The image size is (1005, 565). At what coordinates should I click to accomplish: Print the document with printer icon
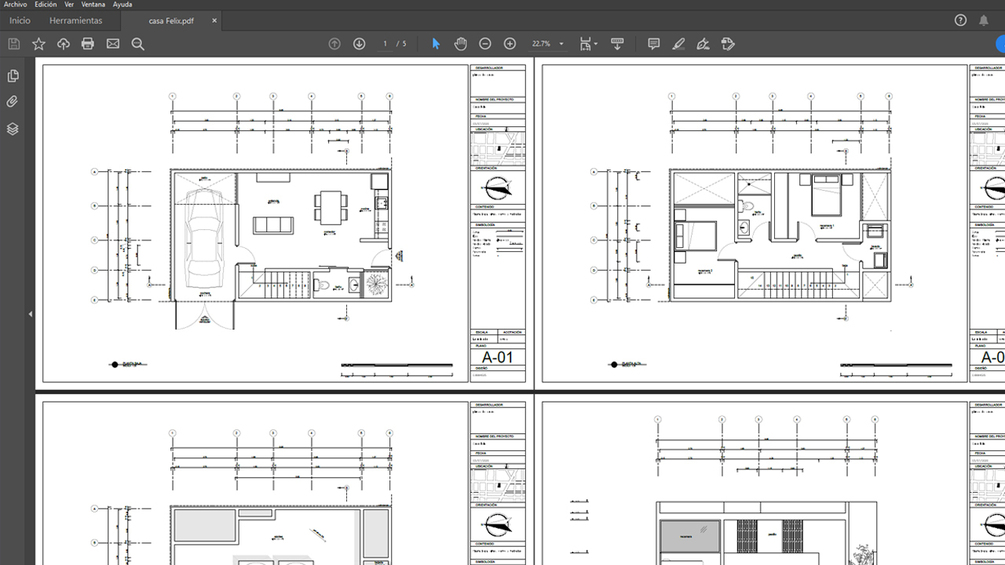coord(88,44)
